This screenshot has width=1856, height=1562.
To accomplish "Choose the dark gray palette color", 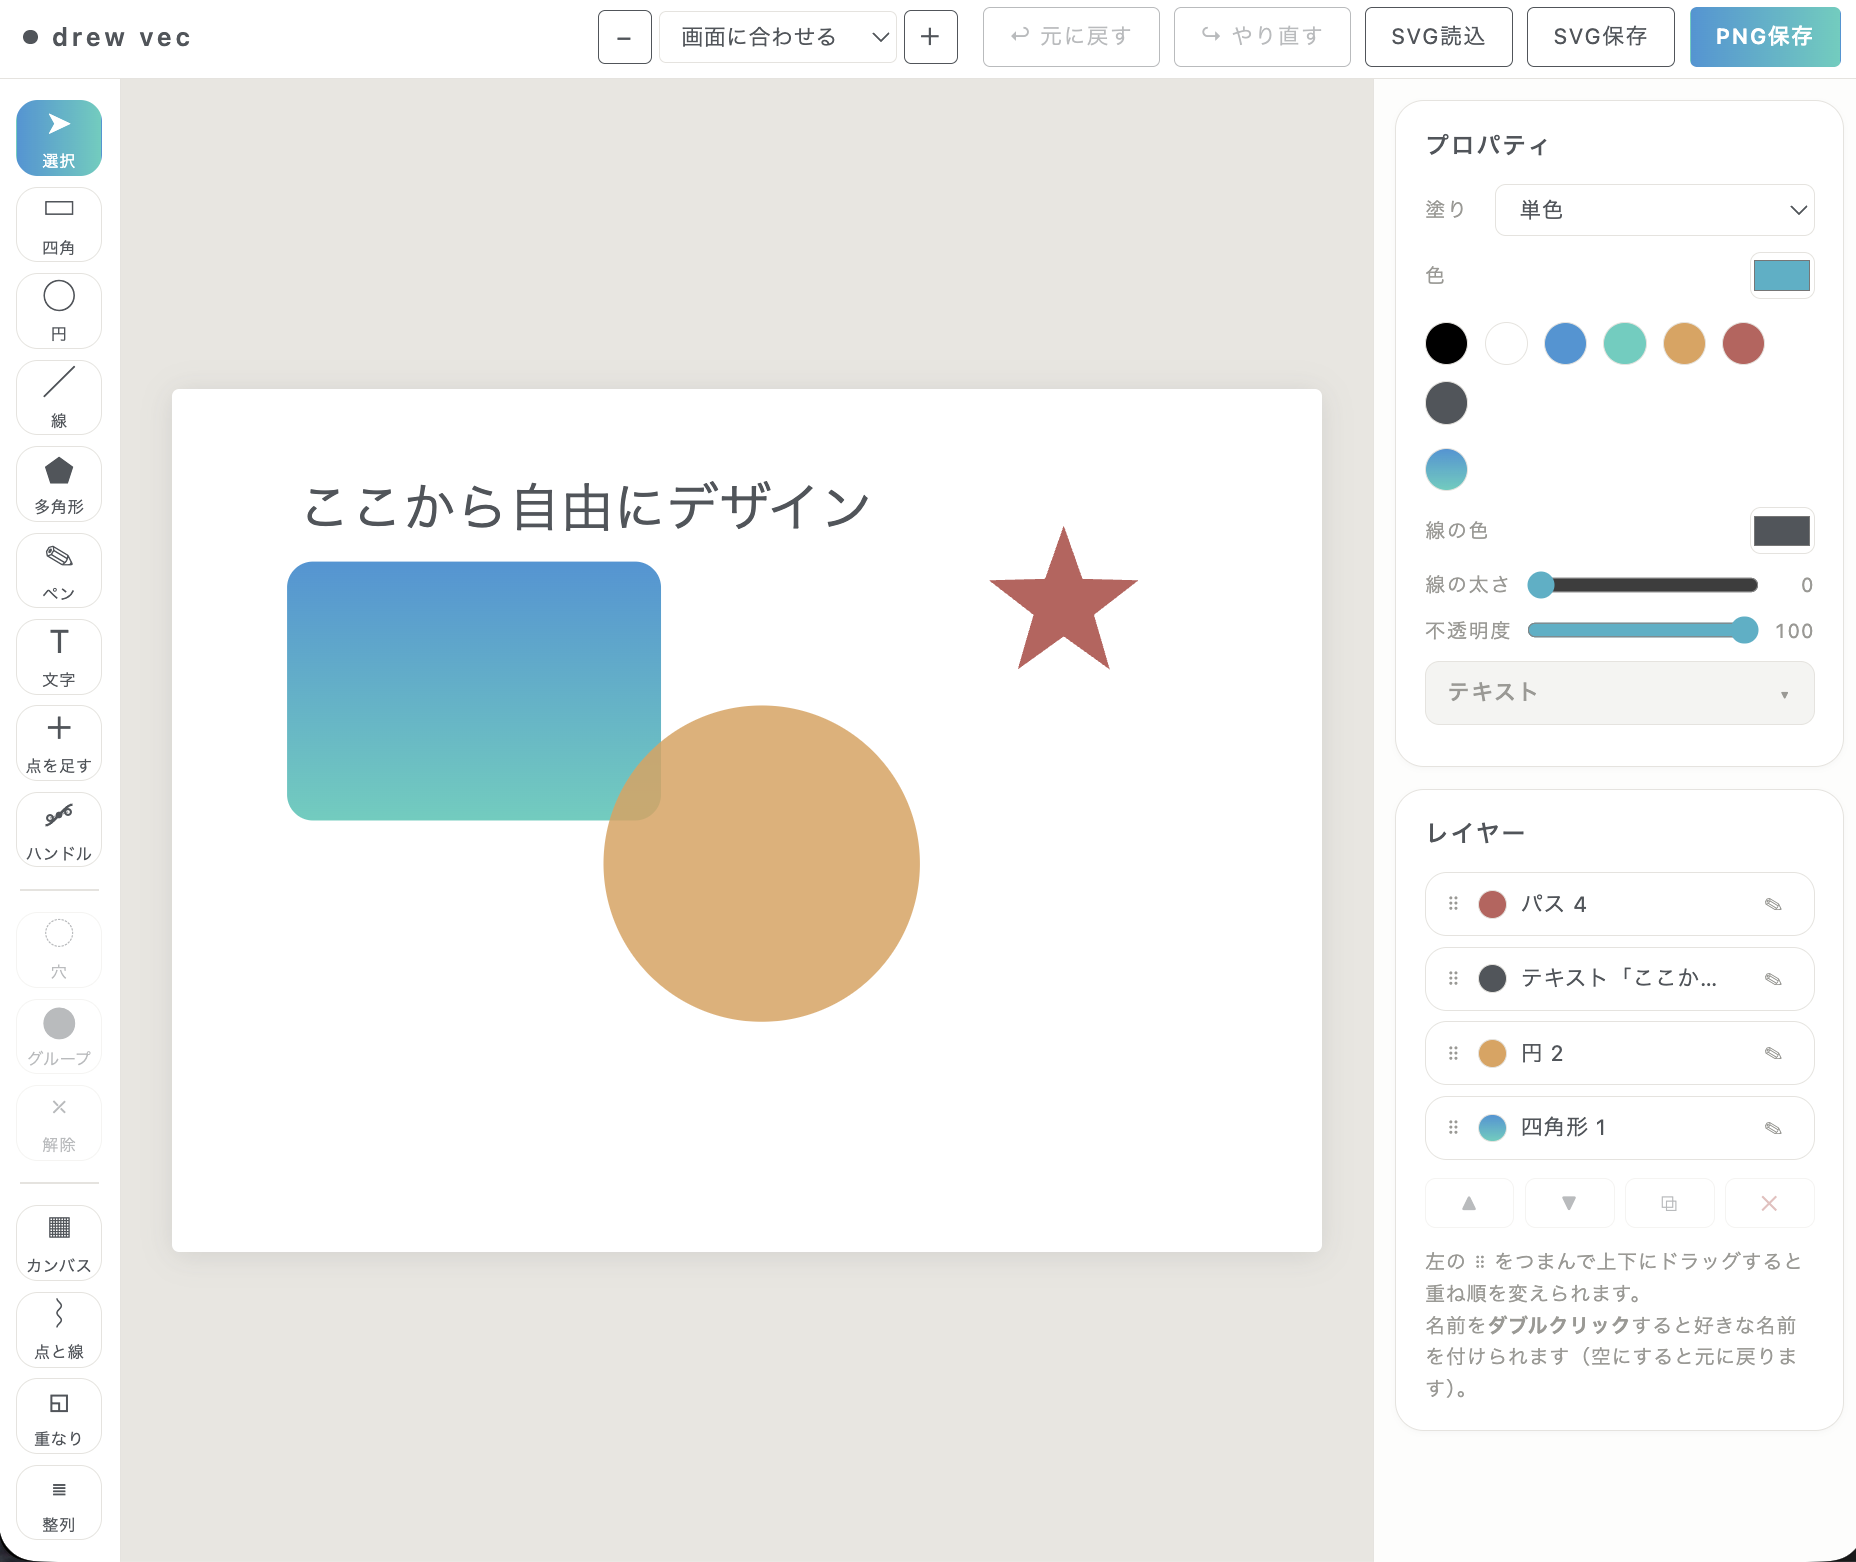I will click(x=1446, y=403).
